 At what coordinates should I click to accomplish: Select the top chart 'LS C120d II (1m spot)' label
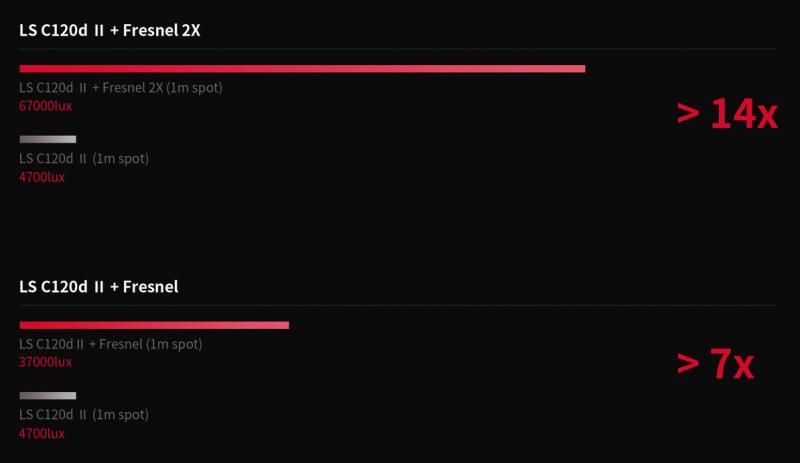pos(84,159)
